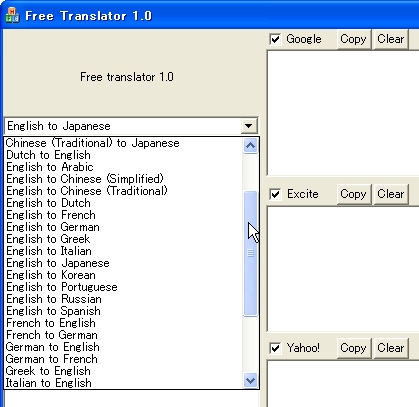
Task: Click the dropdown list scrollbar thumb
Action: pos(250,253)
